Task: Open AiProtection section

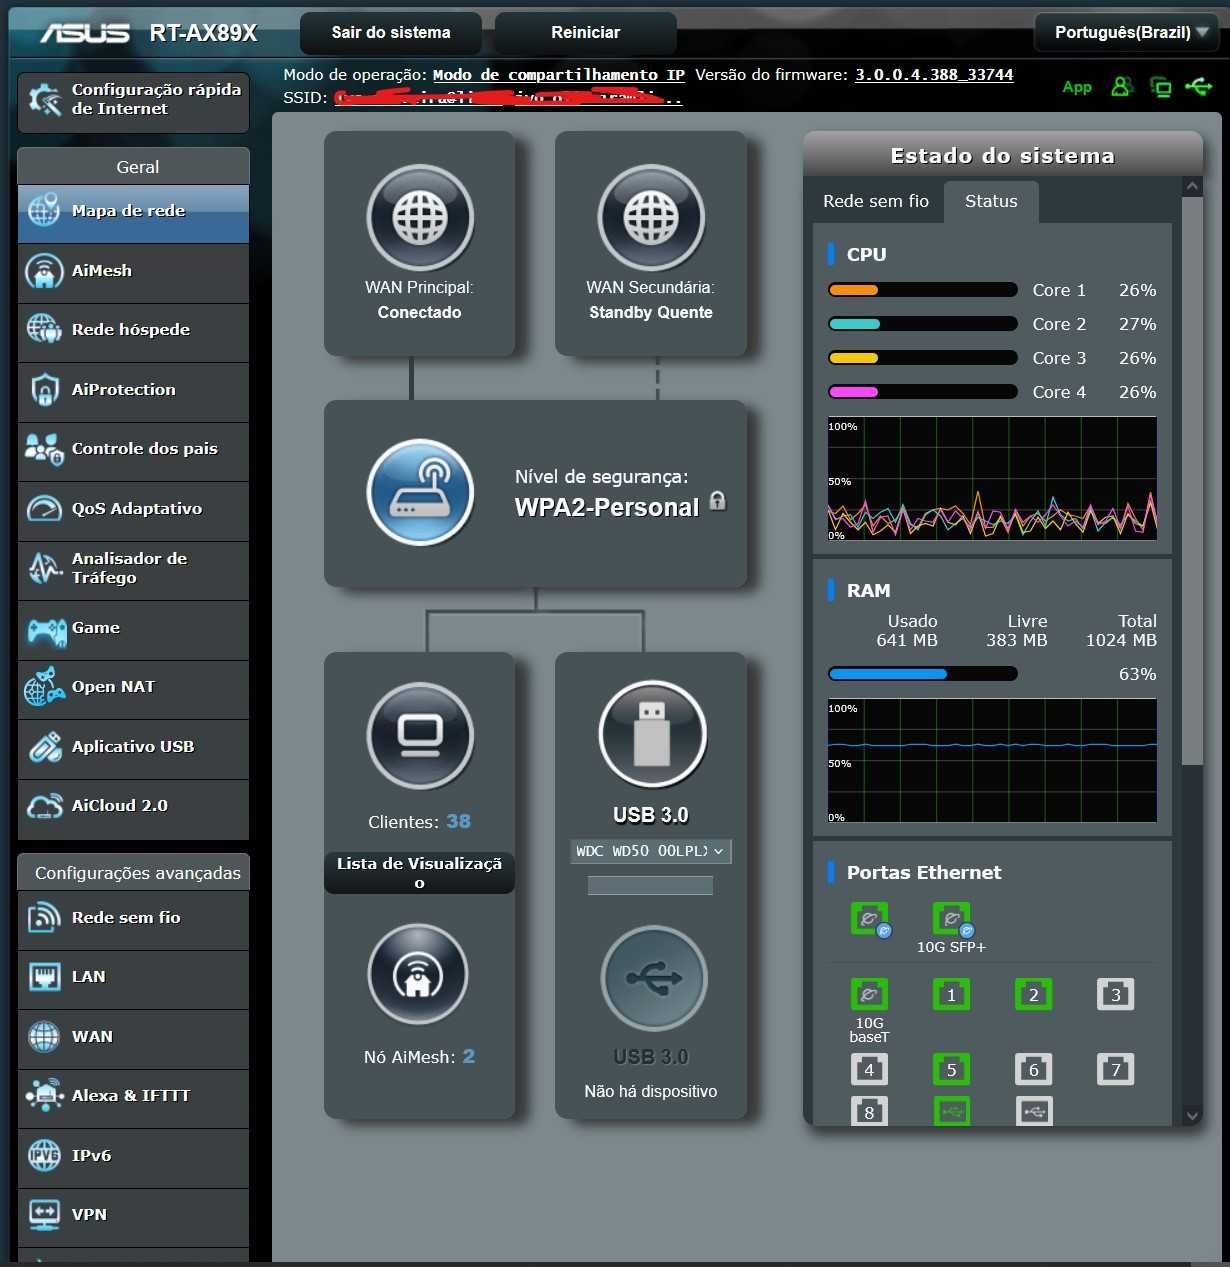Action: point(133,391)
